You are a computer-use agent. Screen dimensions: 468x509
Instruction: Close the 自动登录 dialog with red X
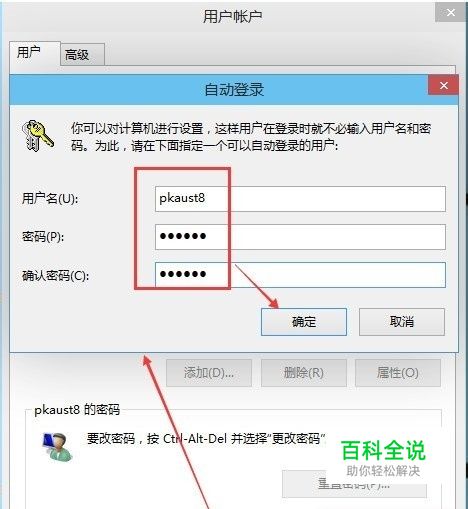tap(443, 85)
